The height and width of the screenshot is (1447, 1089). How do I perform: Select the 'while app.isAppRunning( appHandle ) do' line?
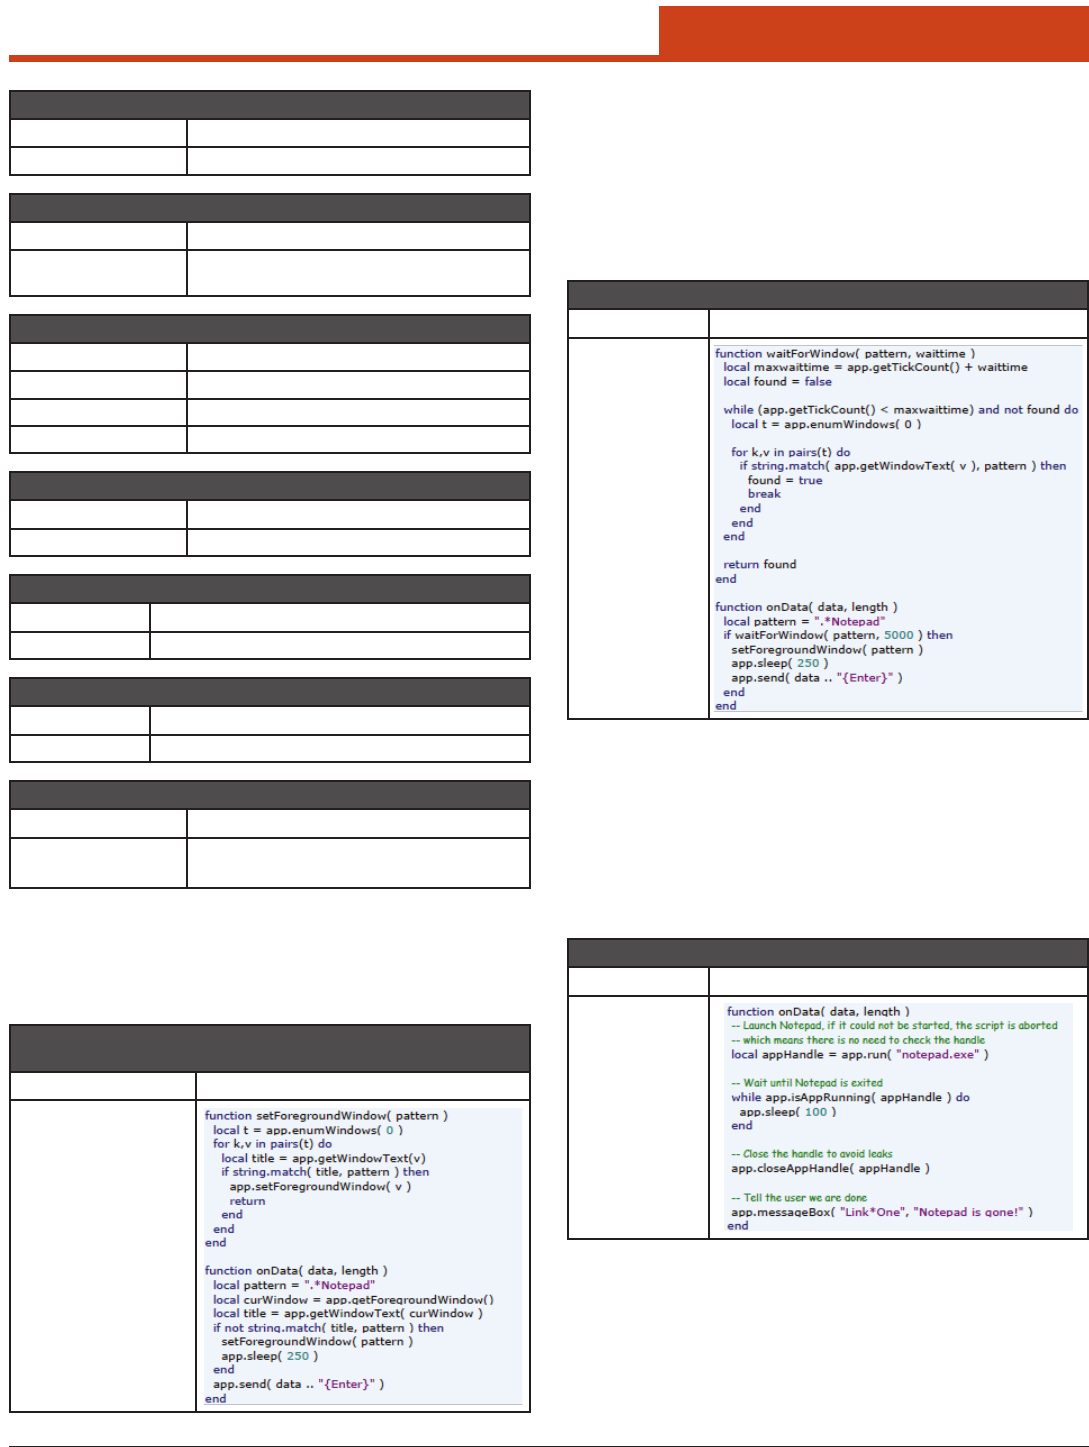(850, 1097)
